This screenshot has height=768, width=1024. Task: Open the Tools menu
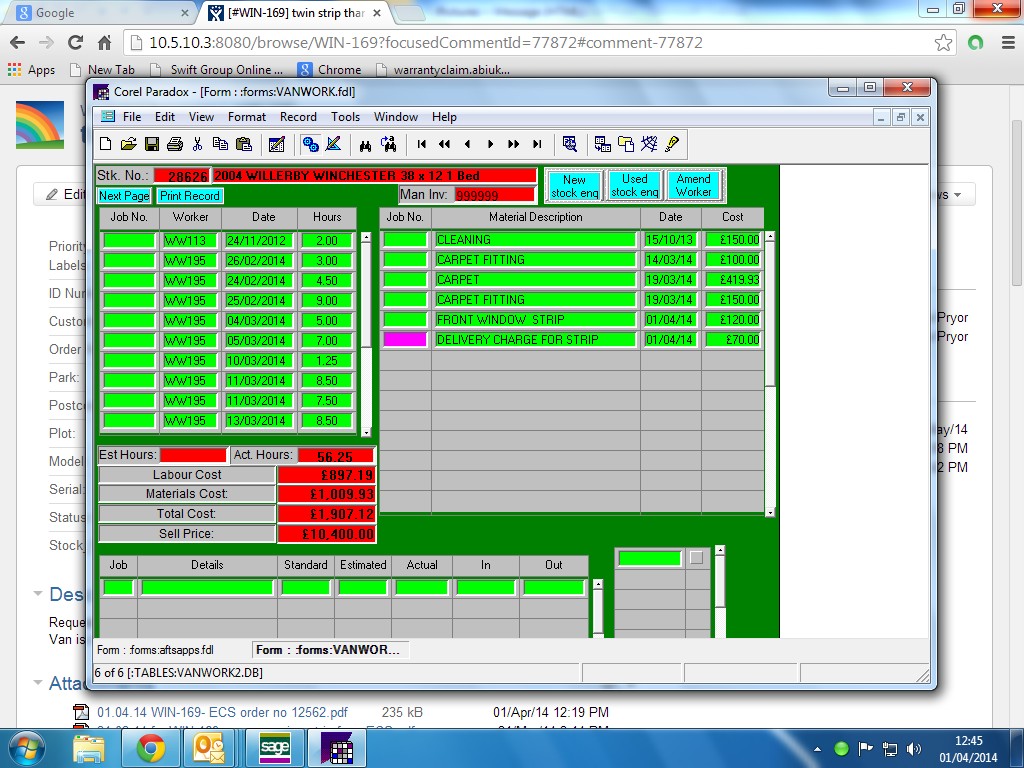(345, 117)
